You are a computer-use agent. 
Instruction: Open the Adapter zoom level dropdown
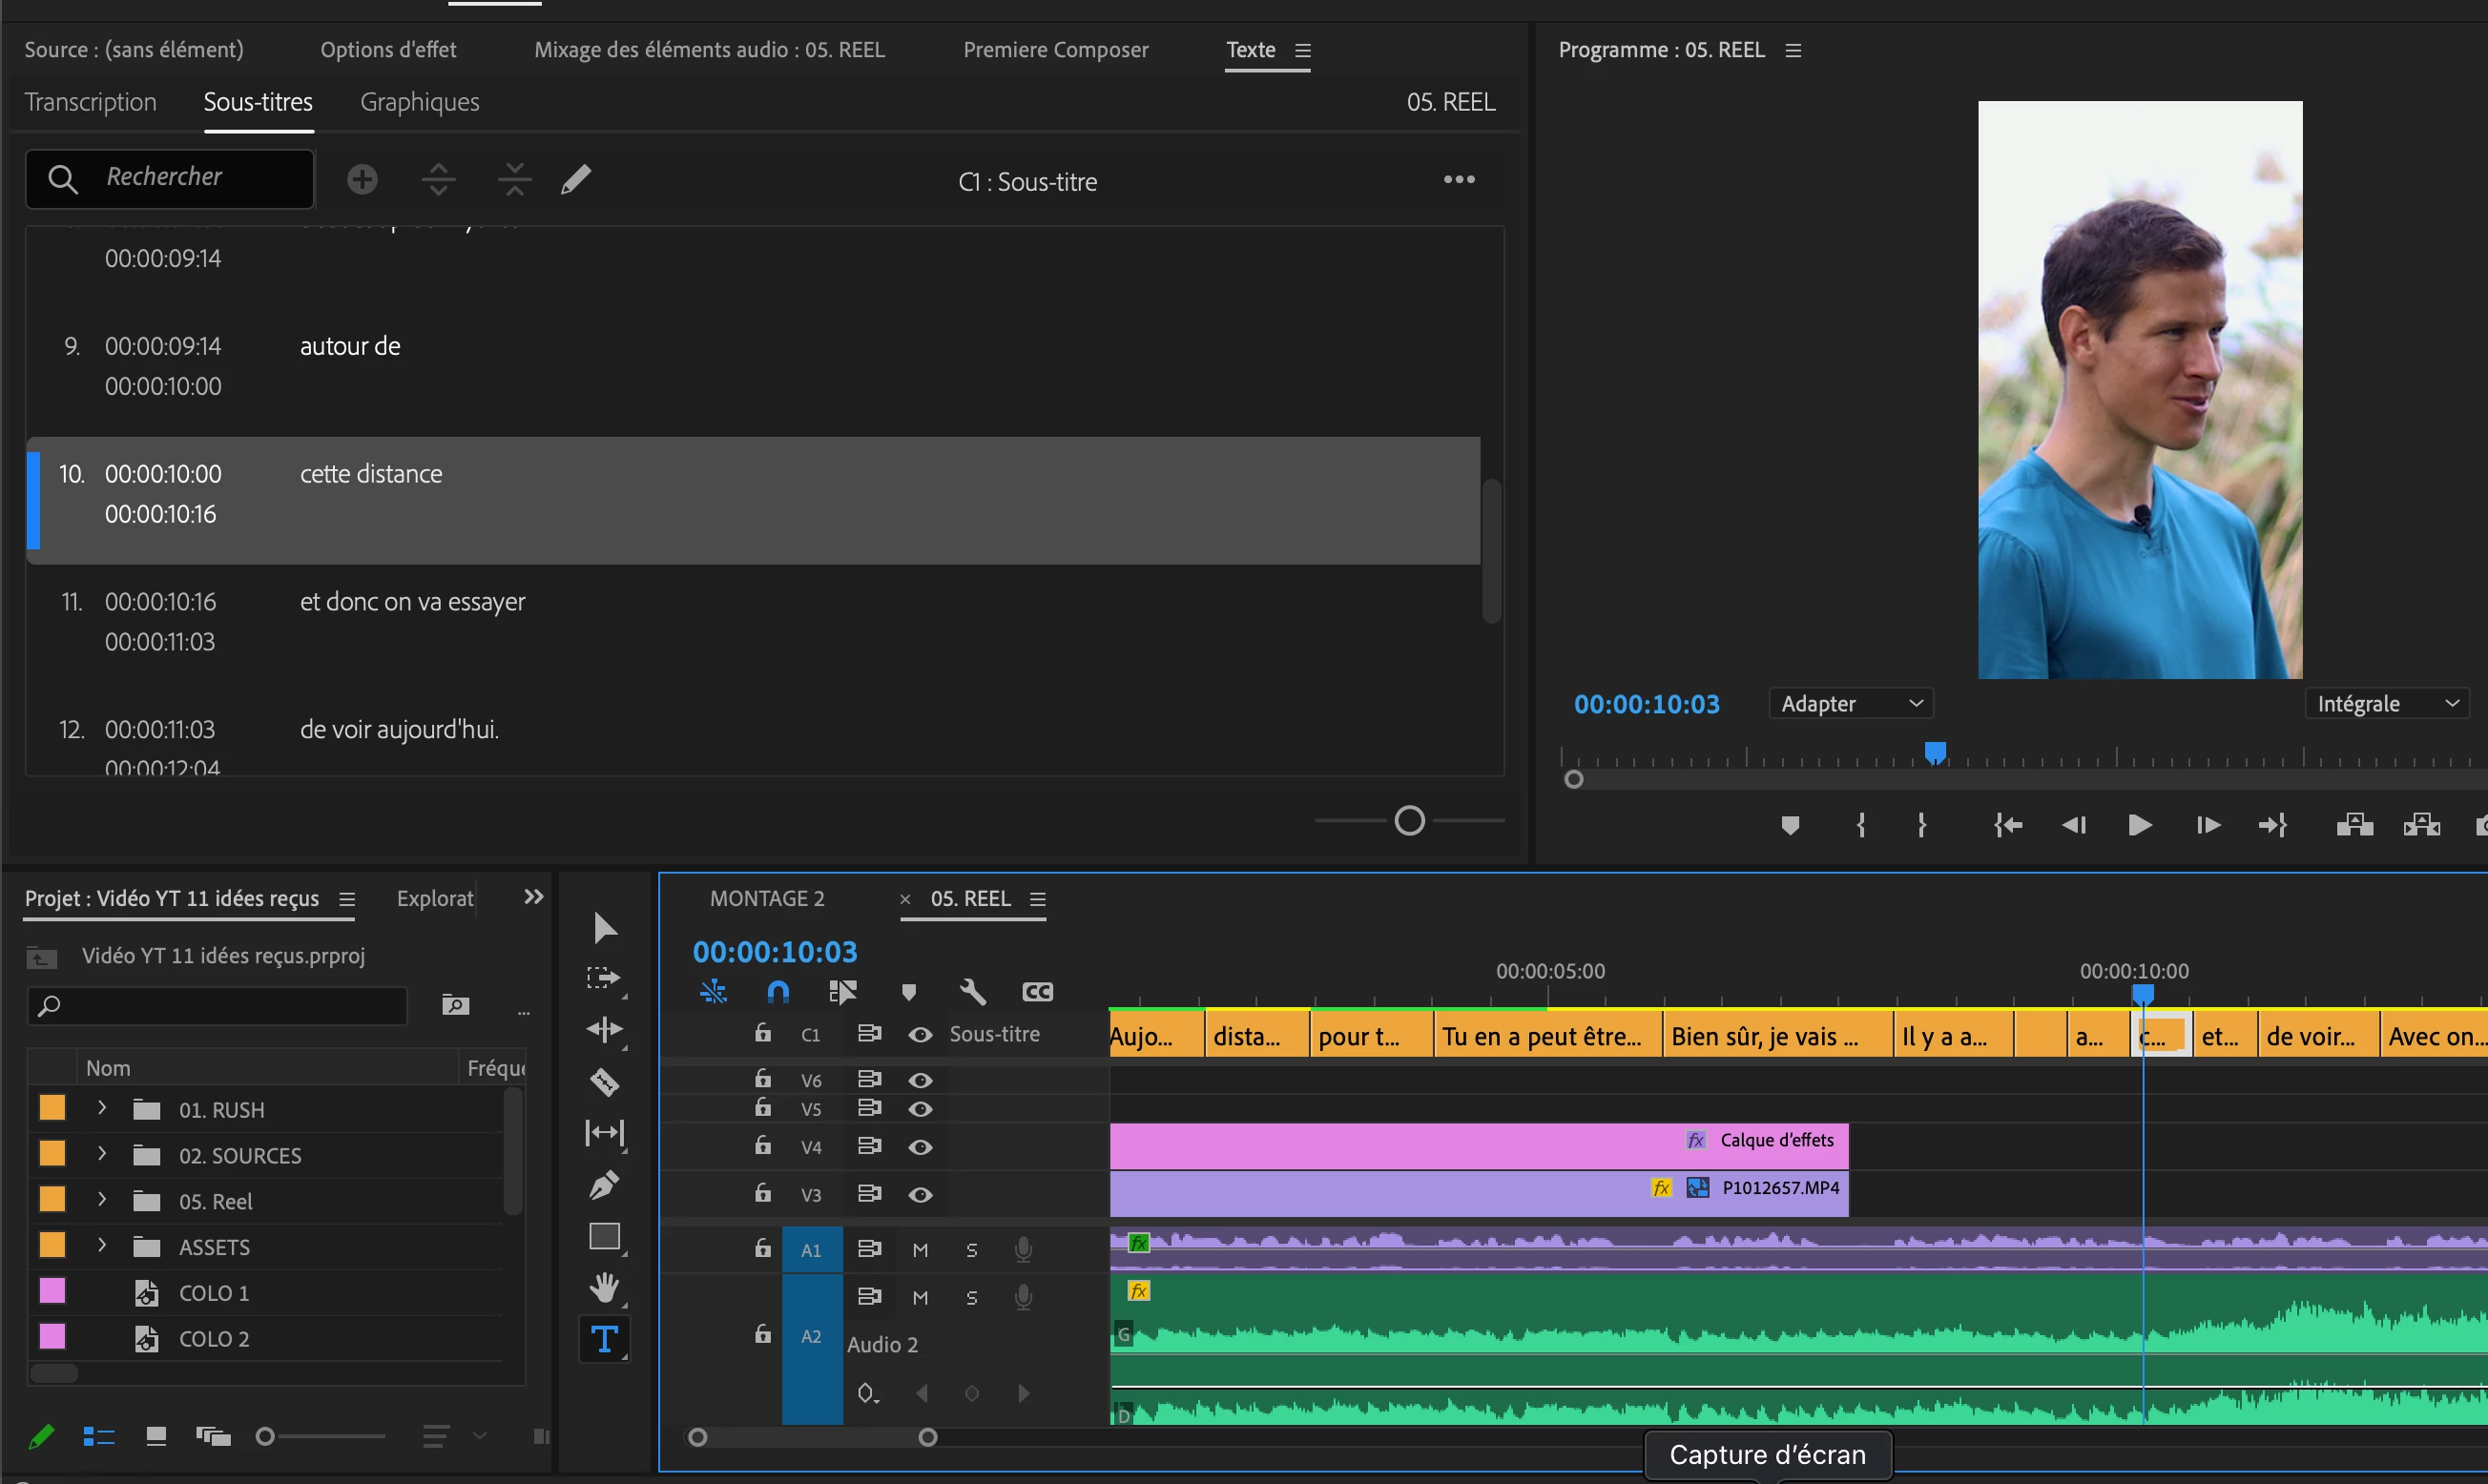point(1850,703)
